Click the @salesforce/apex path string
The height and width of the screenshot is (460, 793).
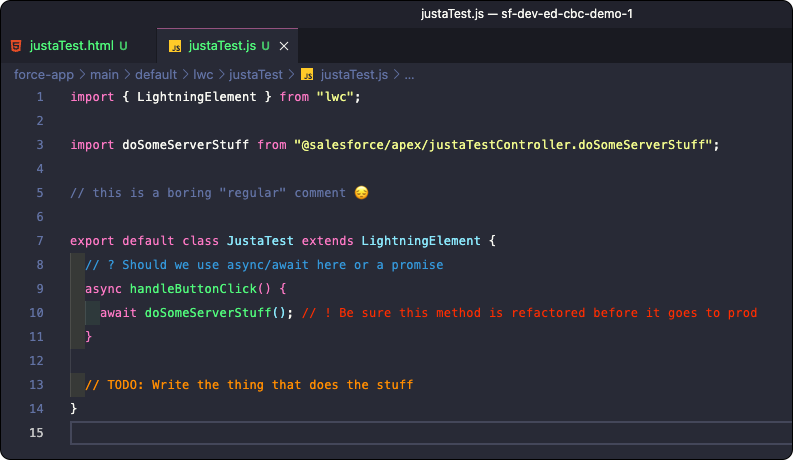coord(503,145)
